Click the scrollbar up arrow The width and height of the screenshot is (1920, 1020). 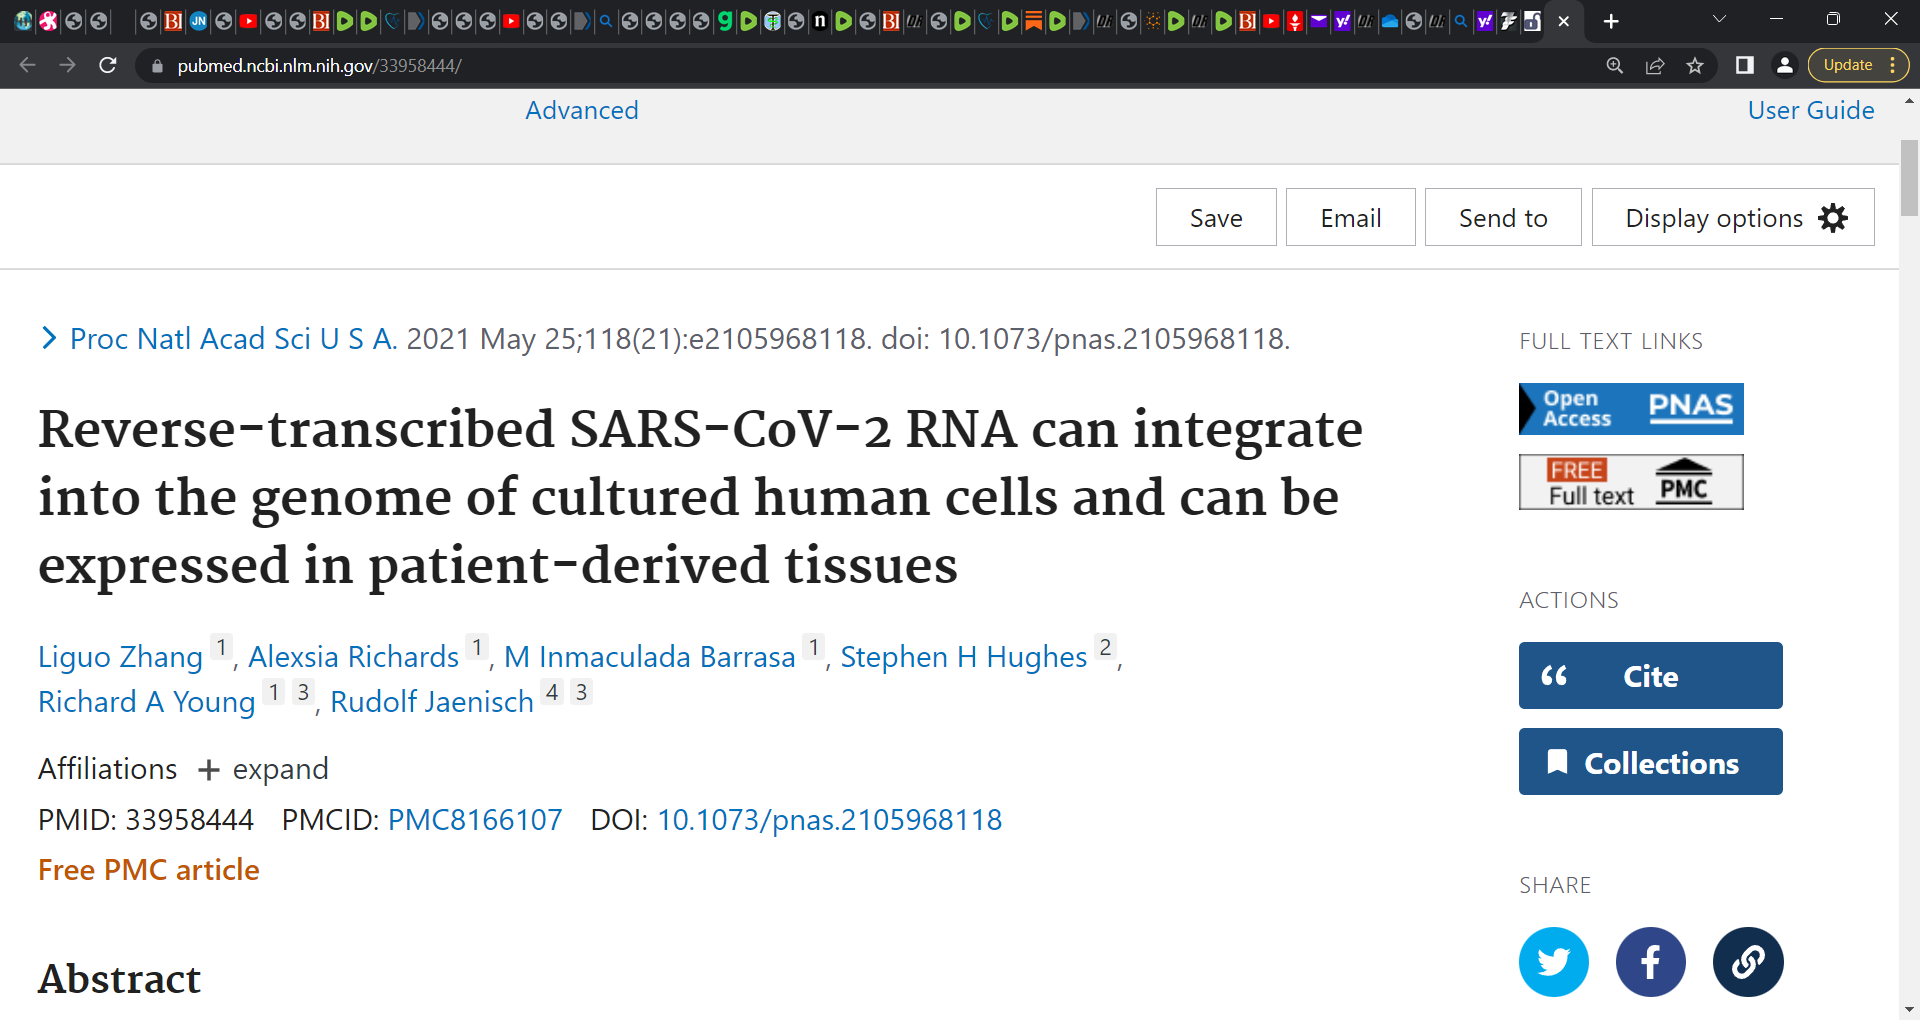pyautogui.click(x=1909, y=101)
